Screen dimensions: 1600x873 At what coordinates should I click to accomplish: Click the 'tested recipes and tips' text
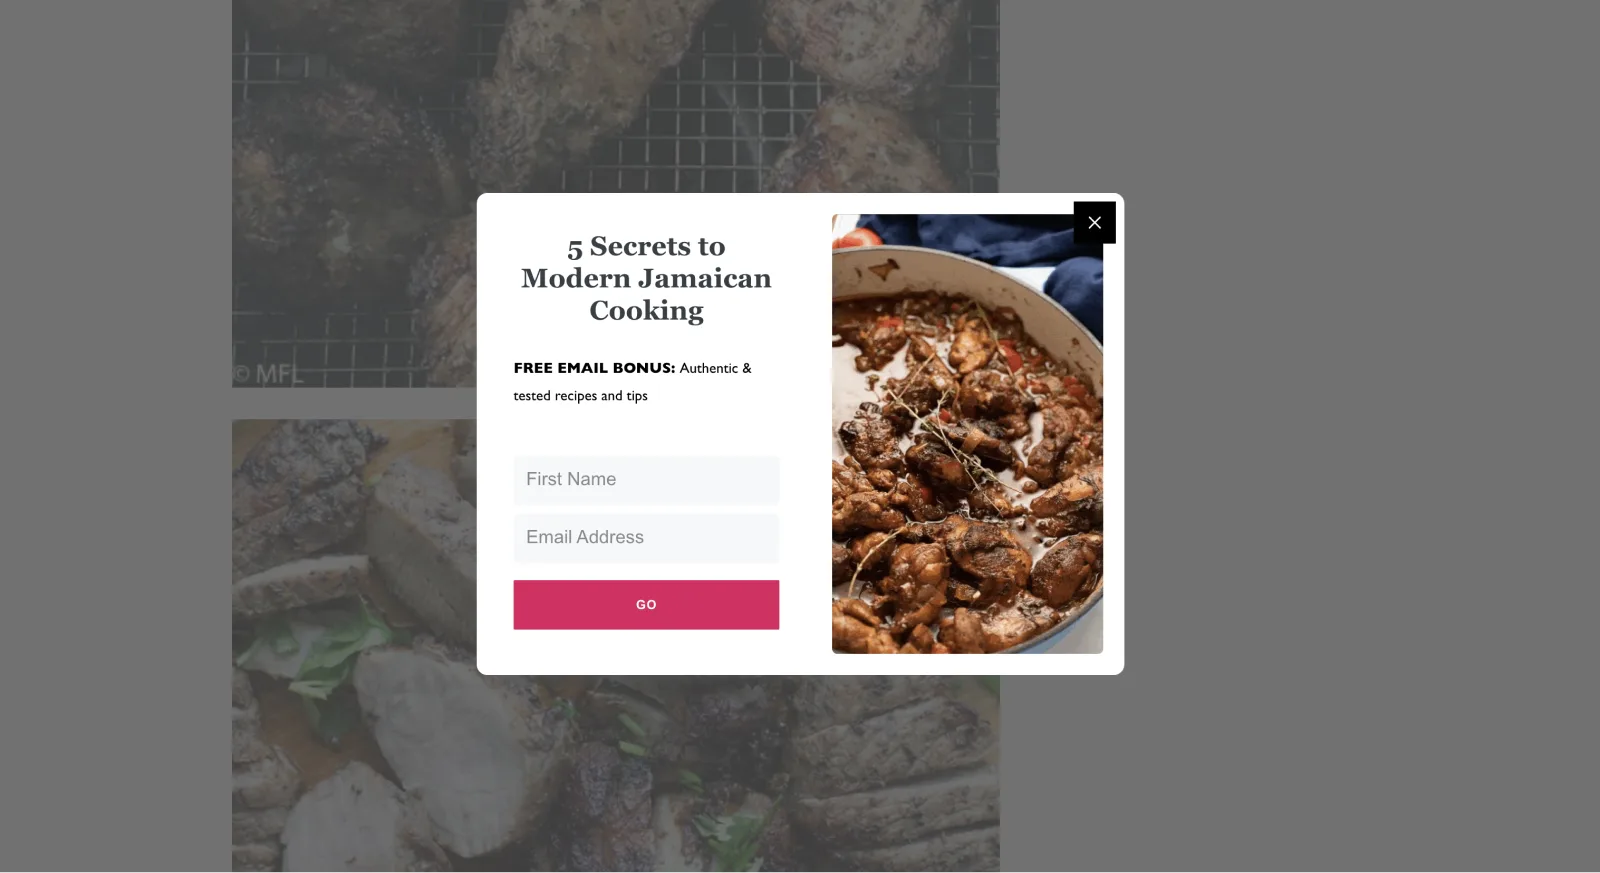[x=580, y=396]
